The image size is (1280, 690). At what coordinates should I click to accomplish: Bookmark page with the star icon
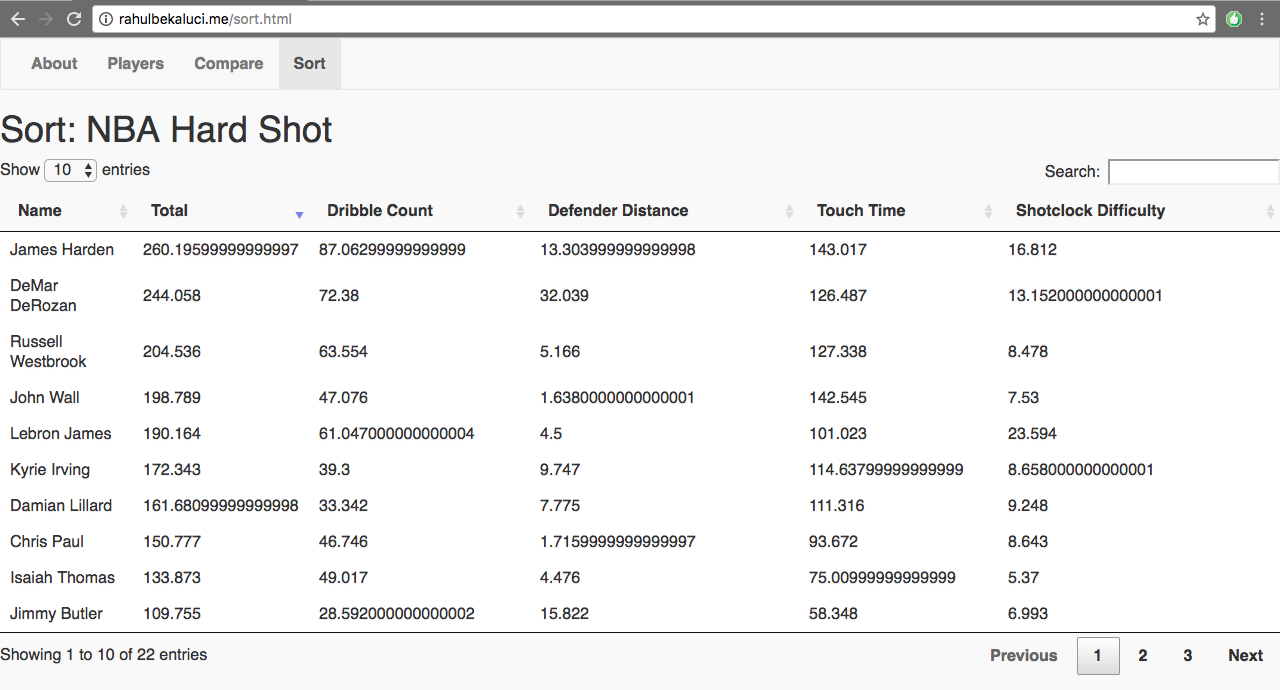(x=1203, y=19)
